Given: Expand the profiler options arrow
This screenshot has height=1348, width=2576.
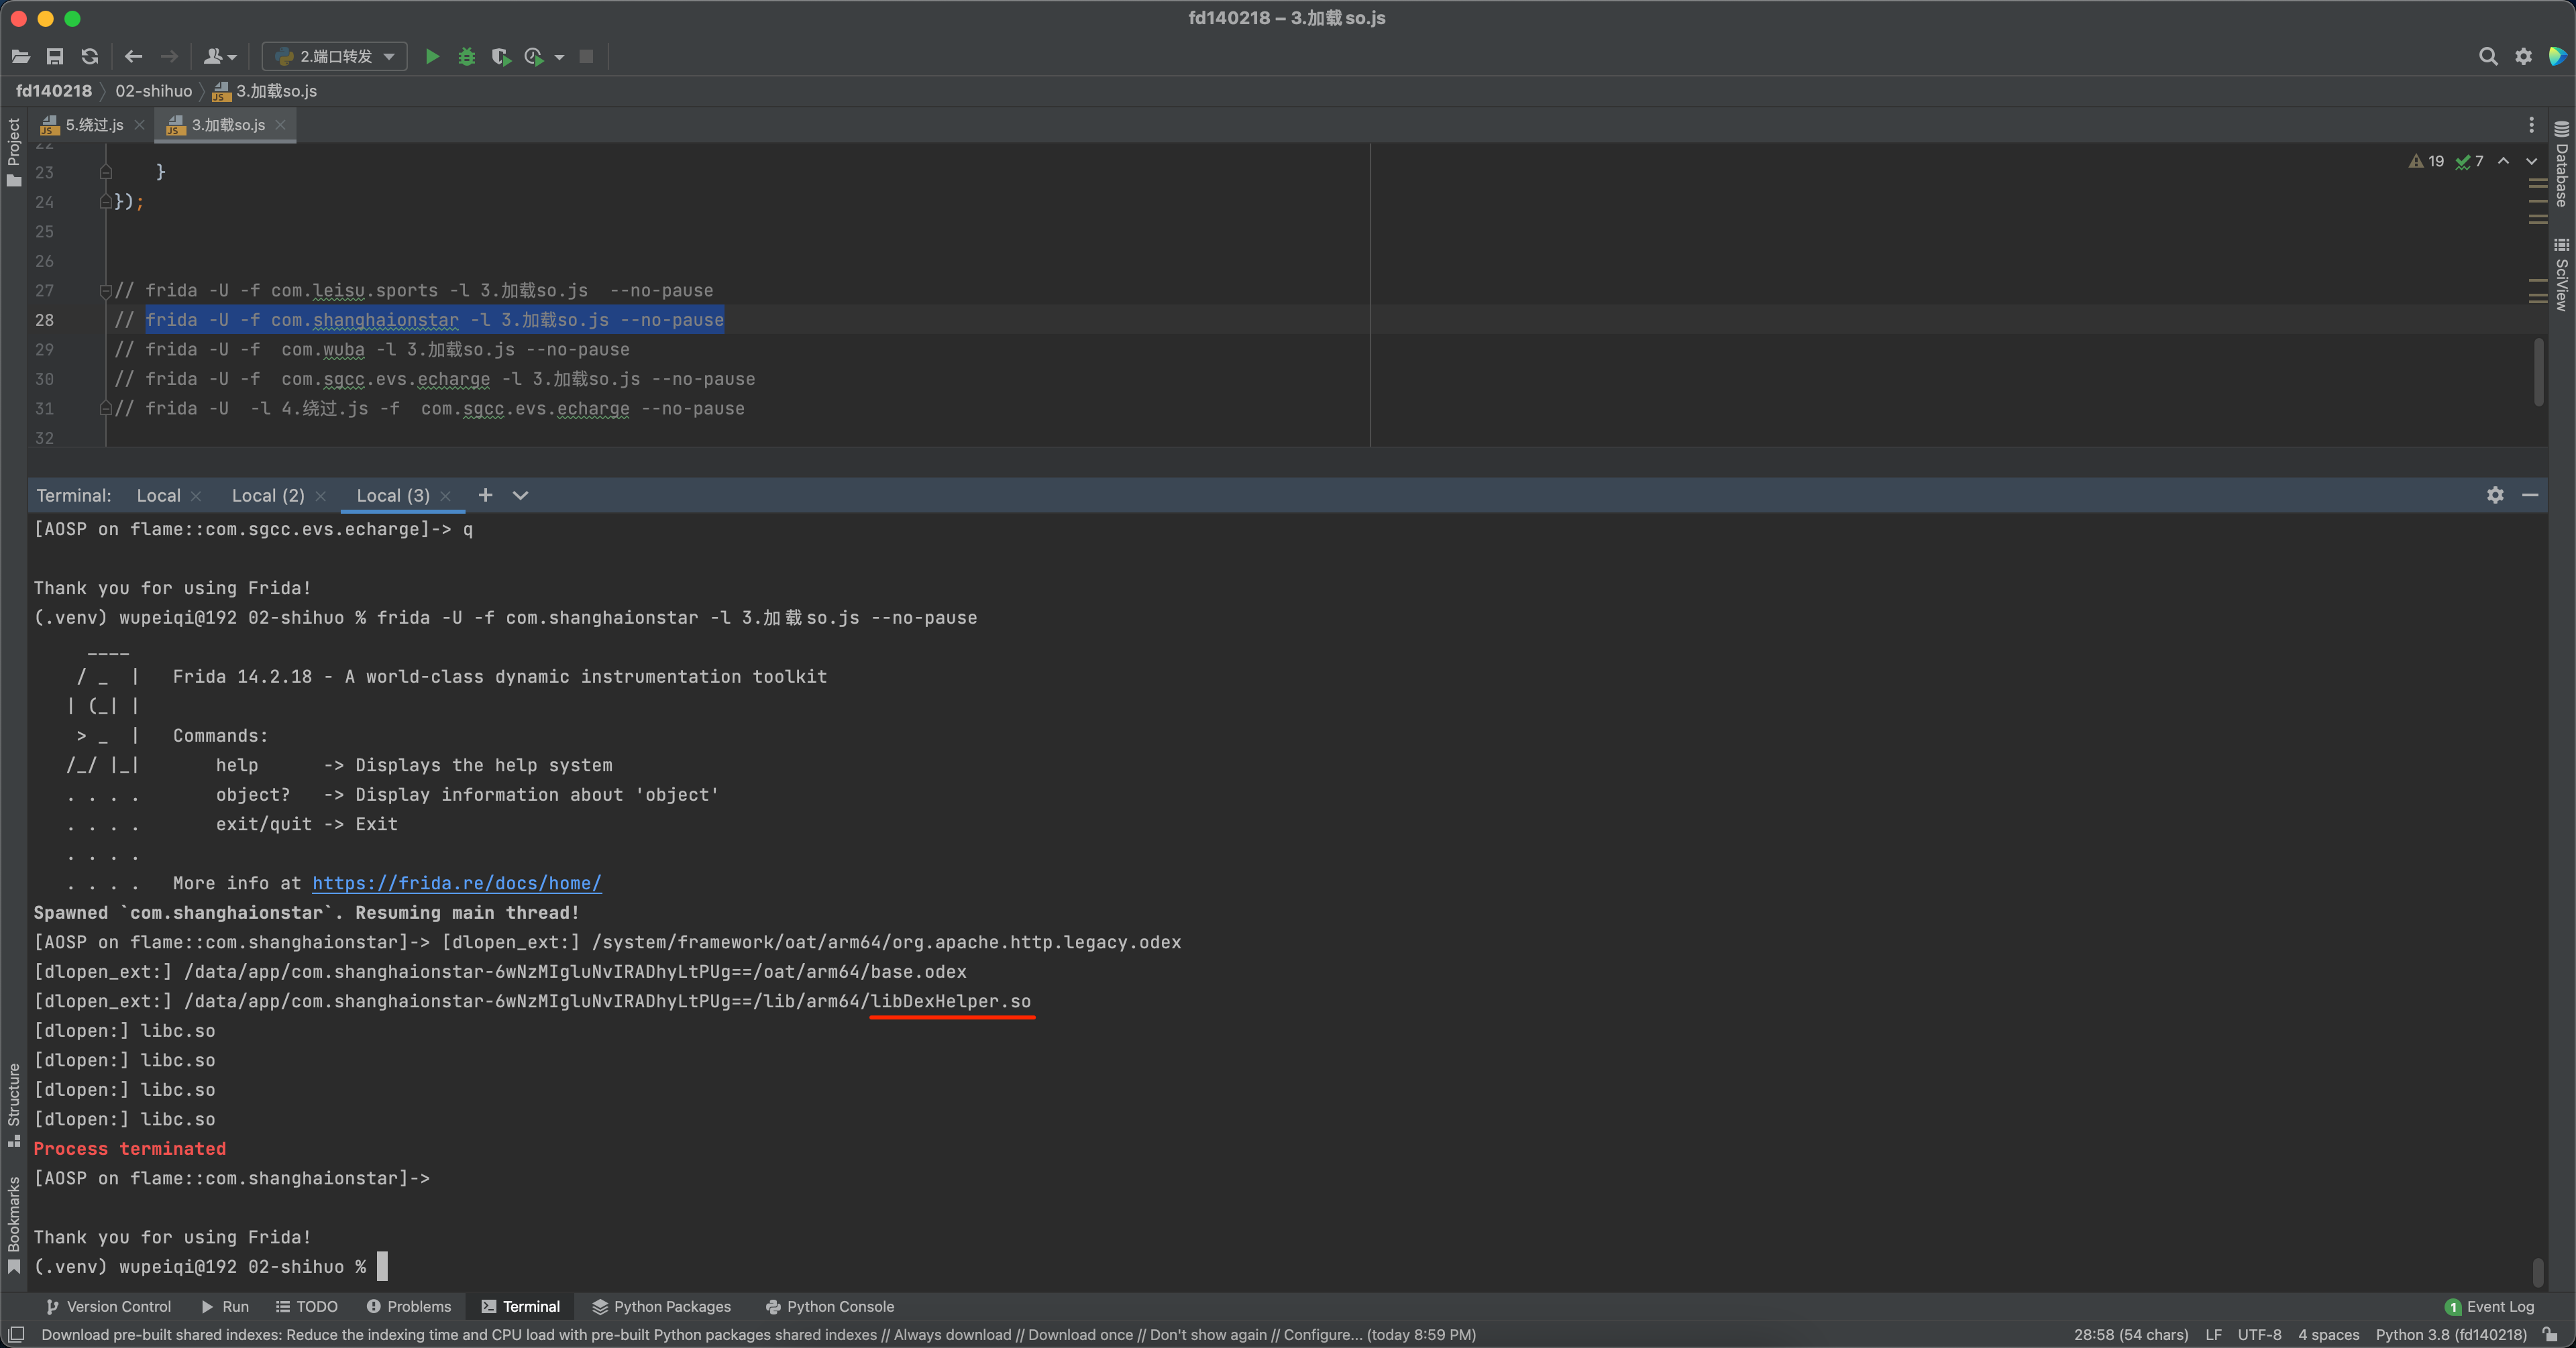Looking at the screenshot, I should [559, 57].
